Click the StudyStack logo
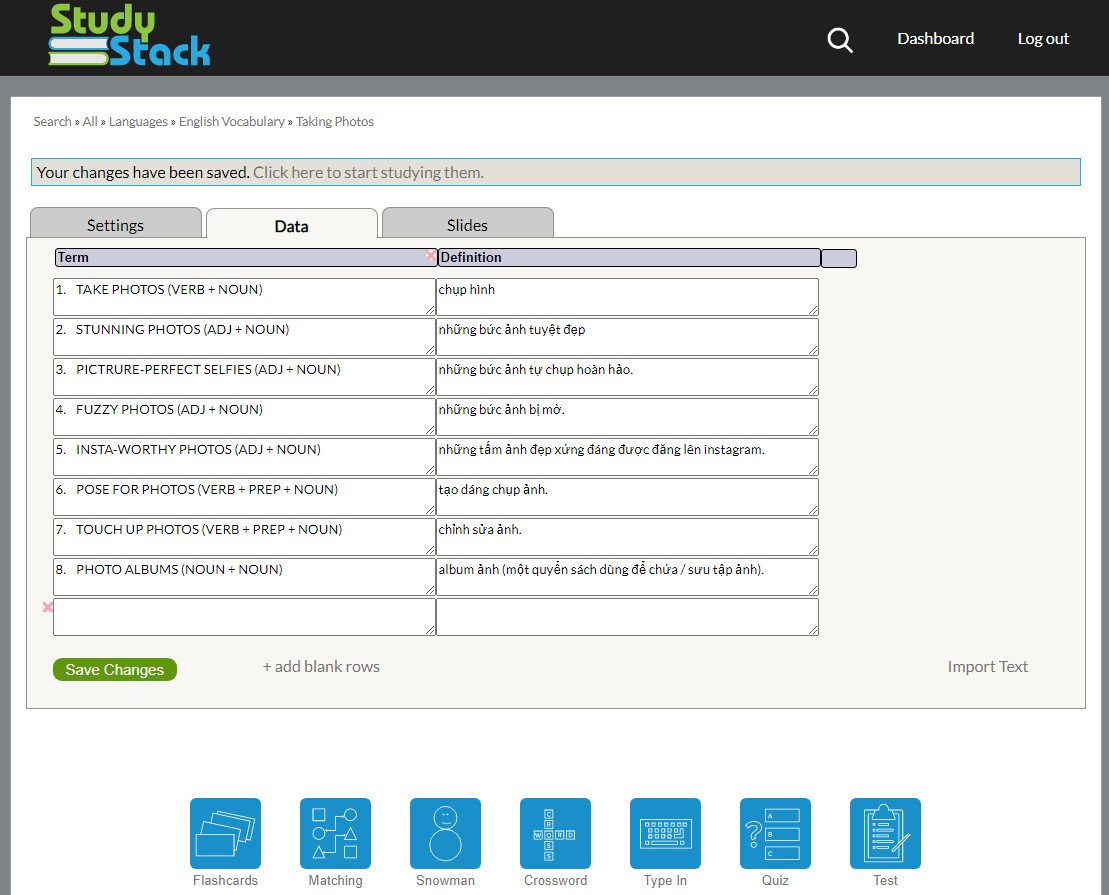1109x895 pixels. (x=130, y=38)
